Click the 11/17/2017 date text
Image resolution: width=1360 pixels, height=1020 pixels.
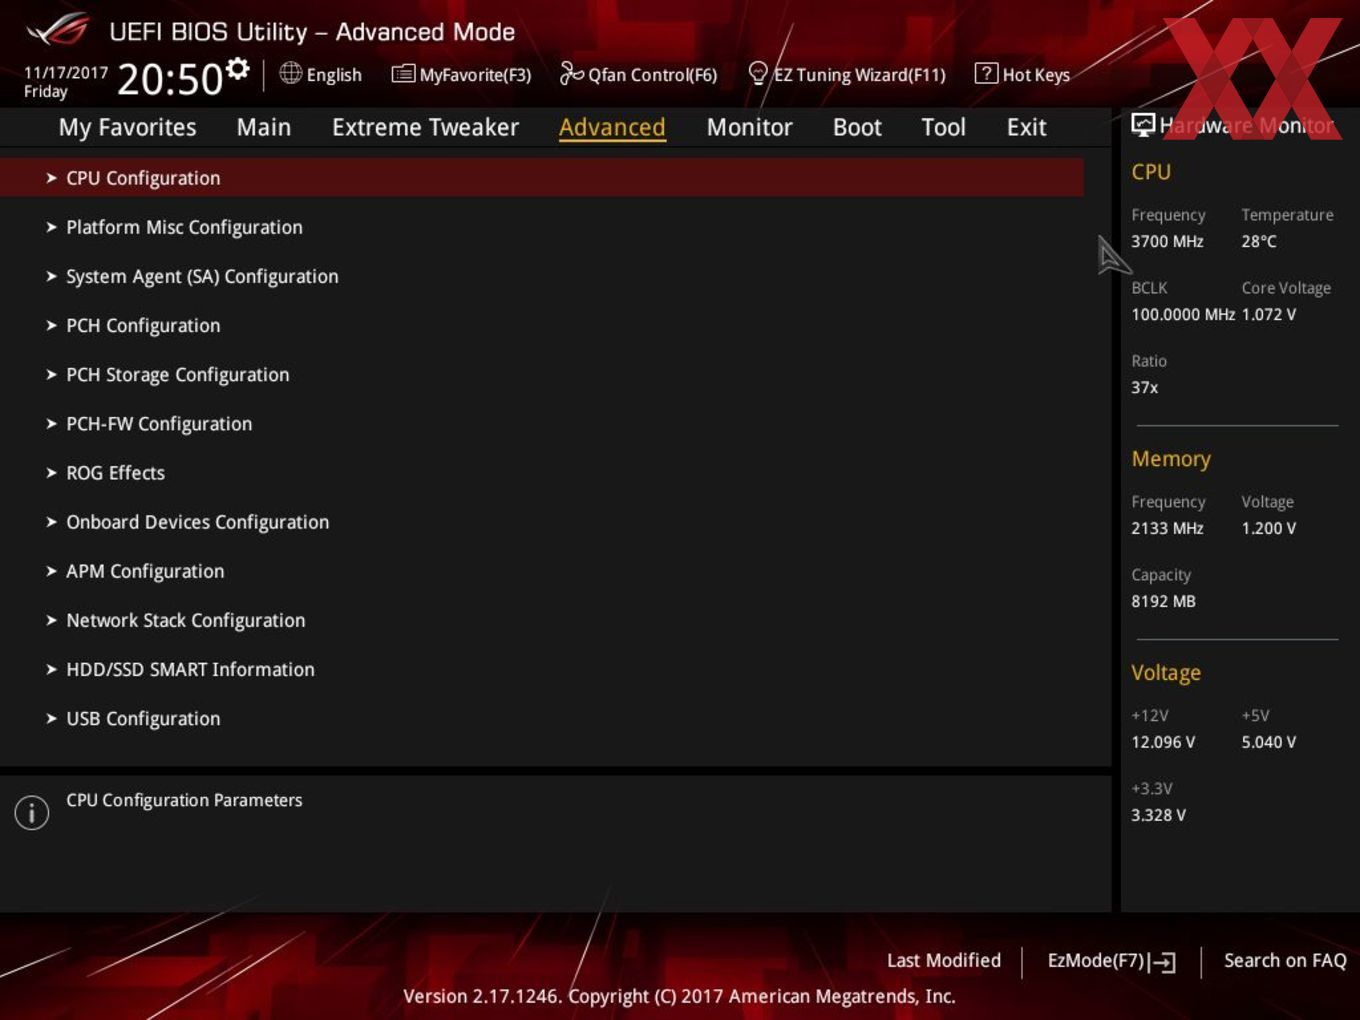(x=66, y=72)
